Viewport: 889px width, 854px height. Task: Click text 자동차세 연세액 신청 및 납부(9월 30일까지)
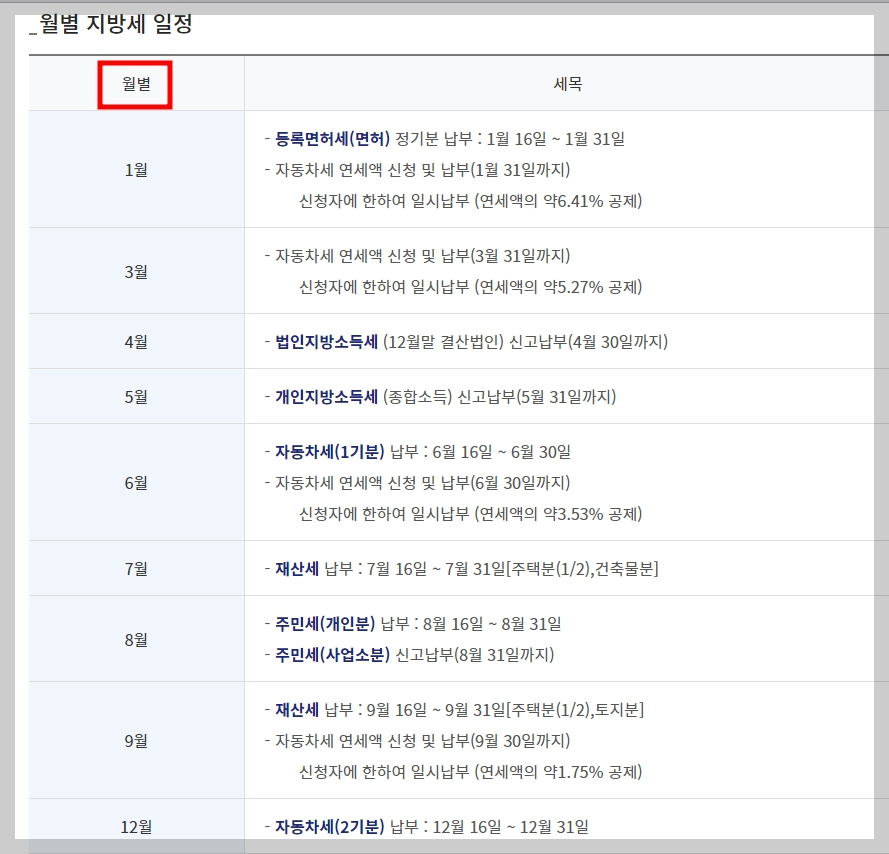click(422, 741)
